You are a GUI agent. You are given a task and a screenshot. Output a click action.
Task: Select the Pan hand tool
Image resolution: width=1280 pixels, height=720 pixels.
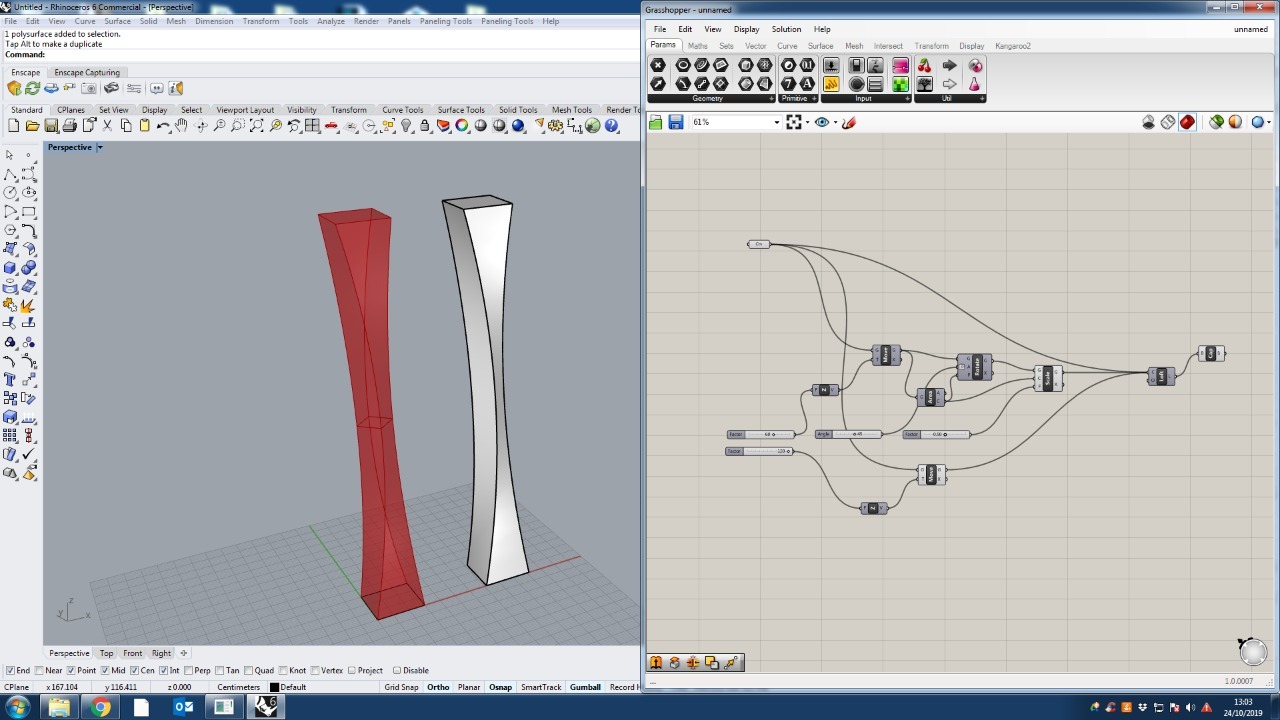pos(181,126)
